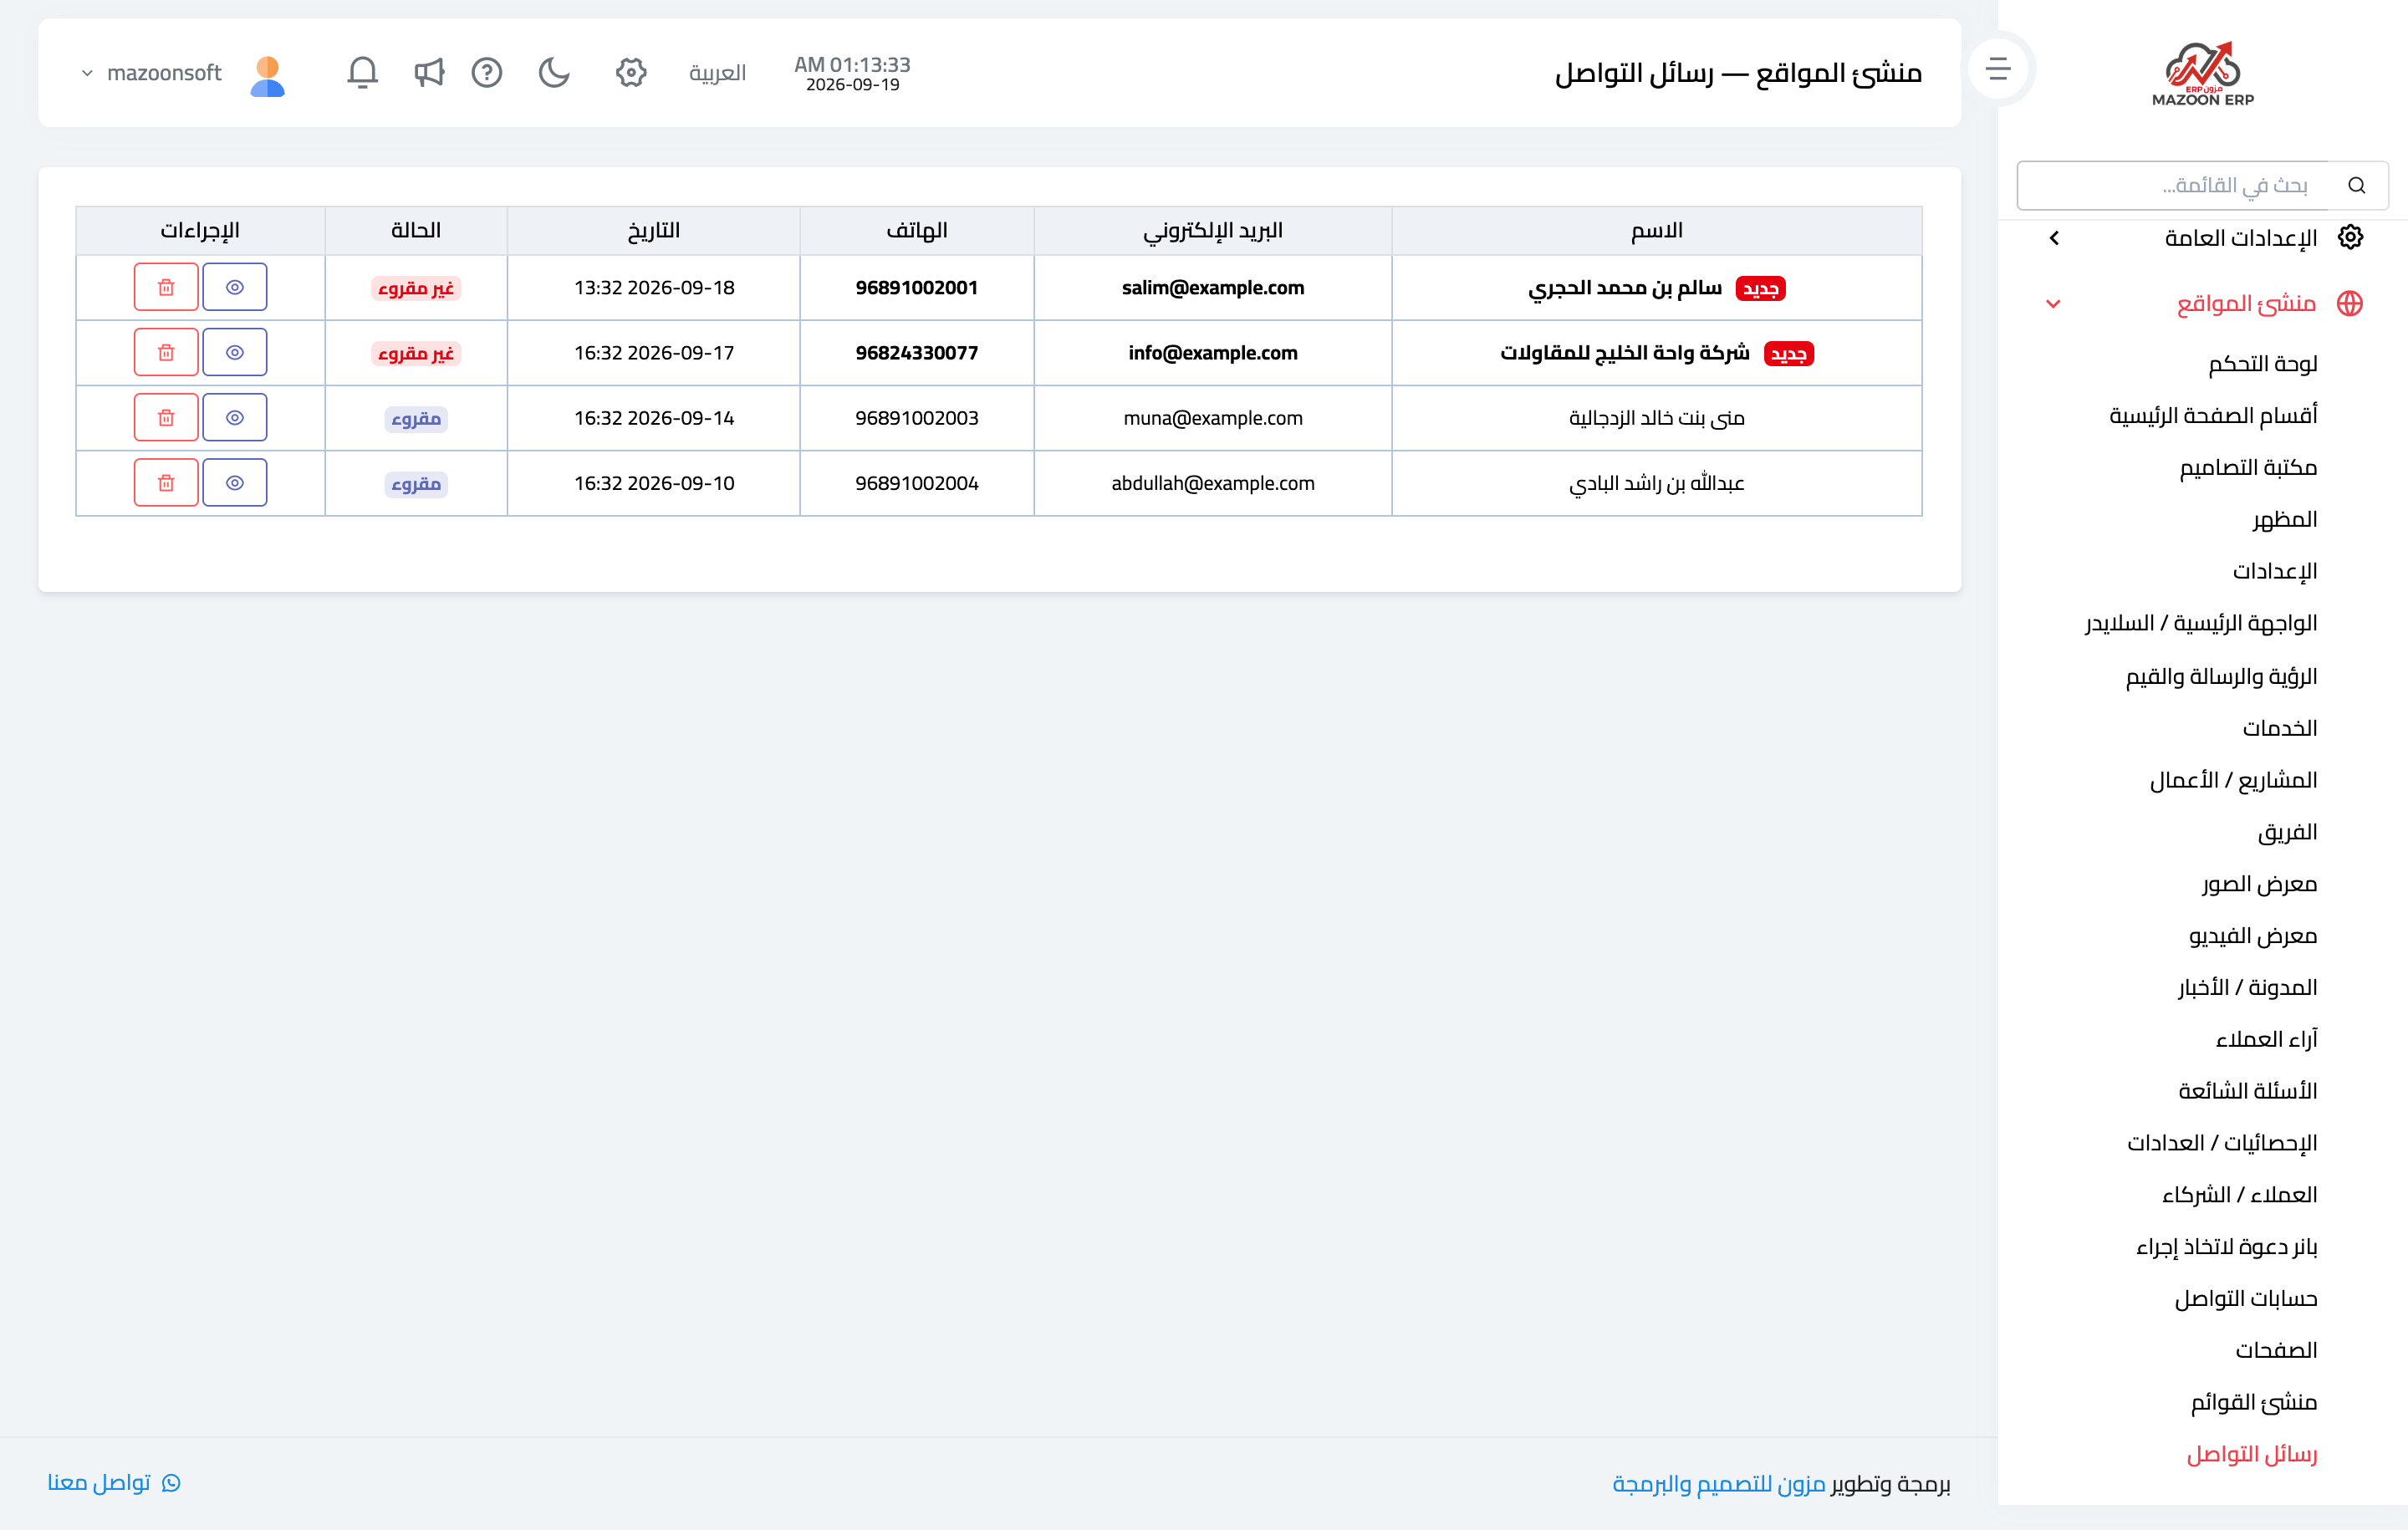Open الفريق menu item
This screenshot has height=1530, width=2408.
(x=2287, y=832)
